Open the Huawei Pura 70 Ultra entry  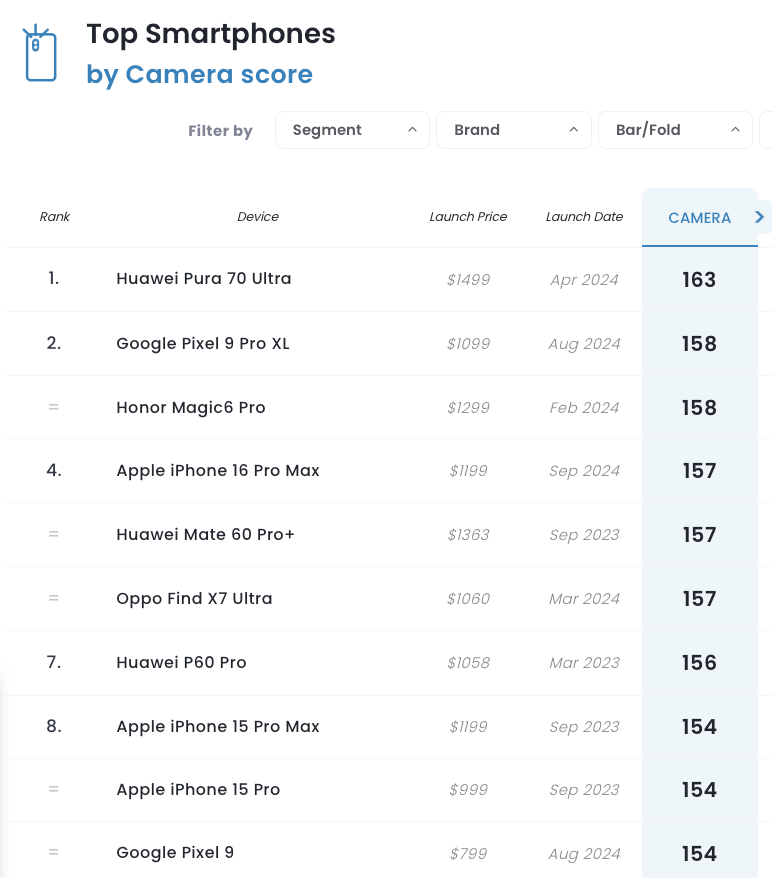[204, 278]
